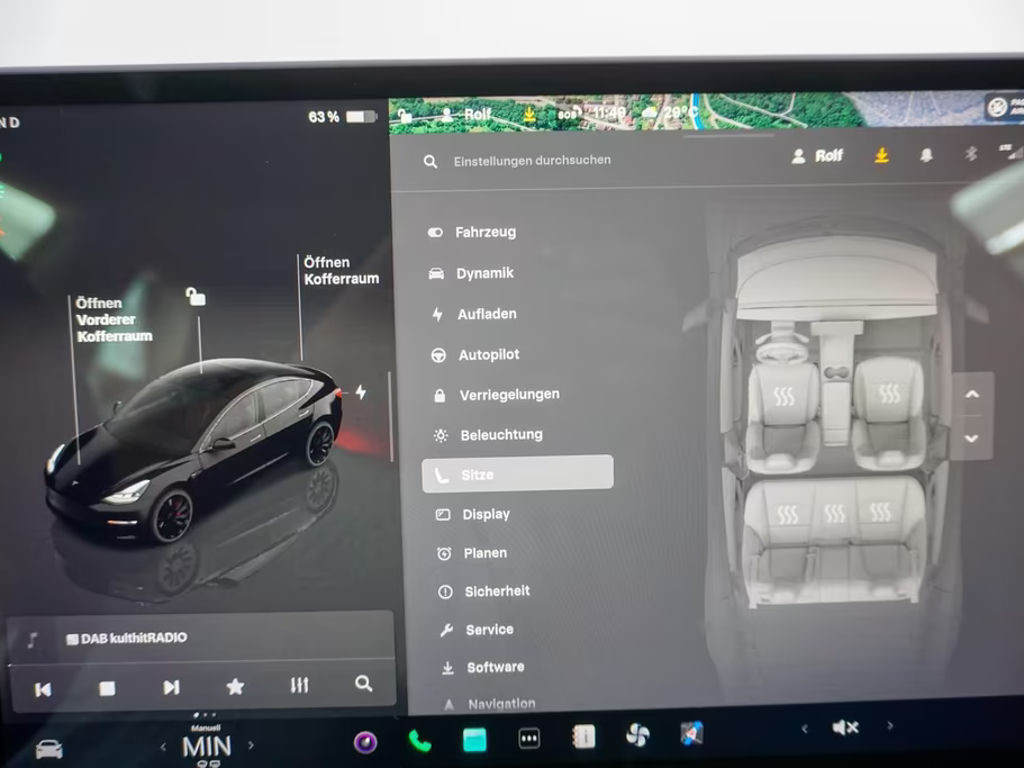Open climate controls via MIN temperature
Viewport: 1024px width, 768px height.
(x=206, y=746)
